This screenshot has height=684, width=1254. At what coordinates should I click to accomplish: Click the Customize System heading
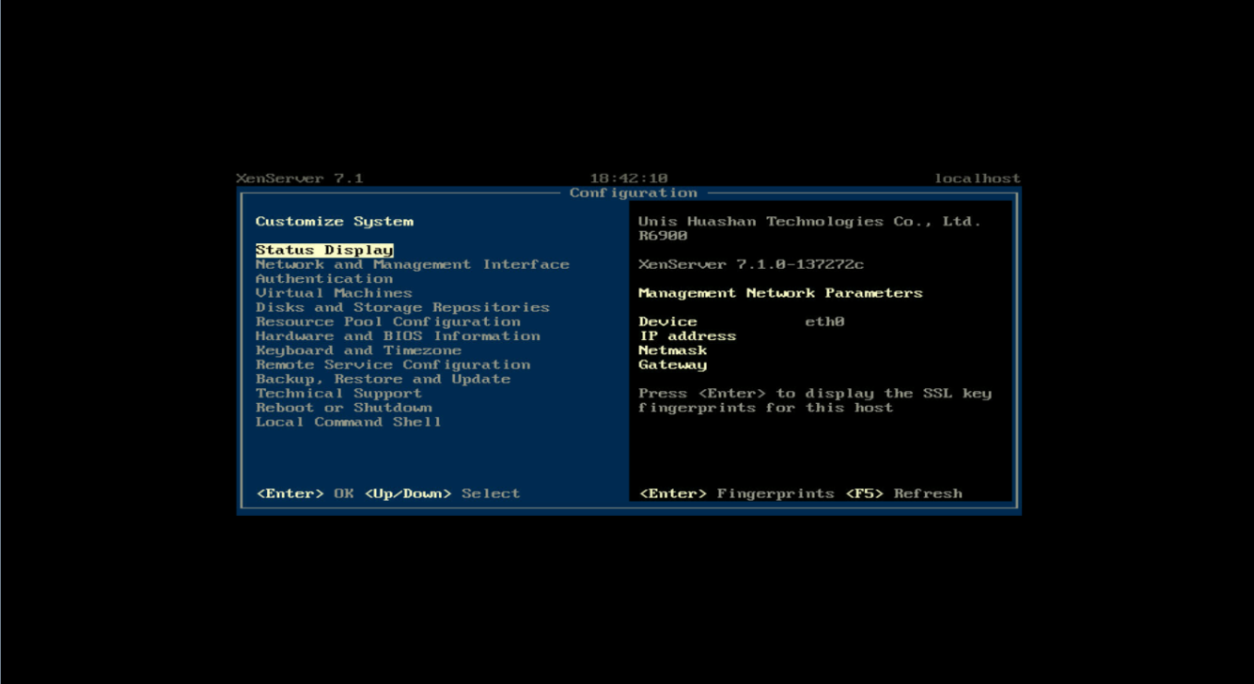(x=334, y=222)
